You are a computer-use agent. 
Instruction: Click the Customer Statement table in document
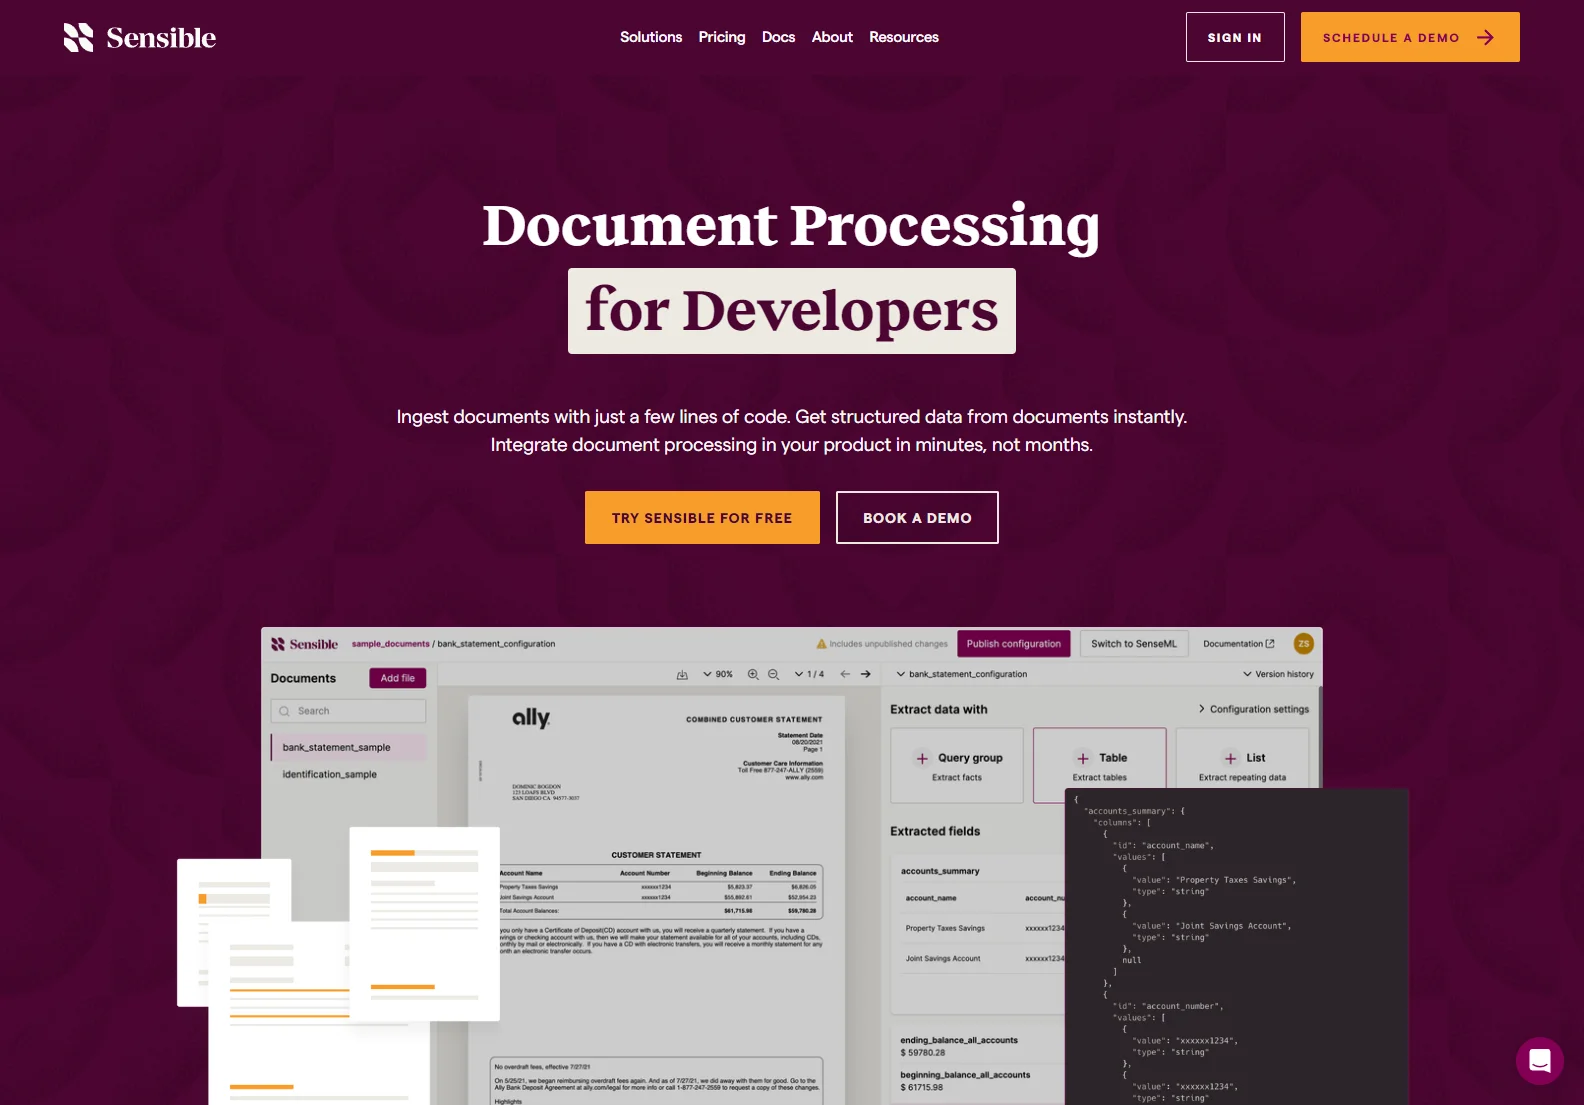(x=660, y=891)
